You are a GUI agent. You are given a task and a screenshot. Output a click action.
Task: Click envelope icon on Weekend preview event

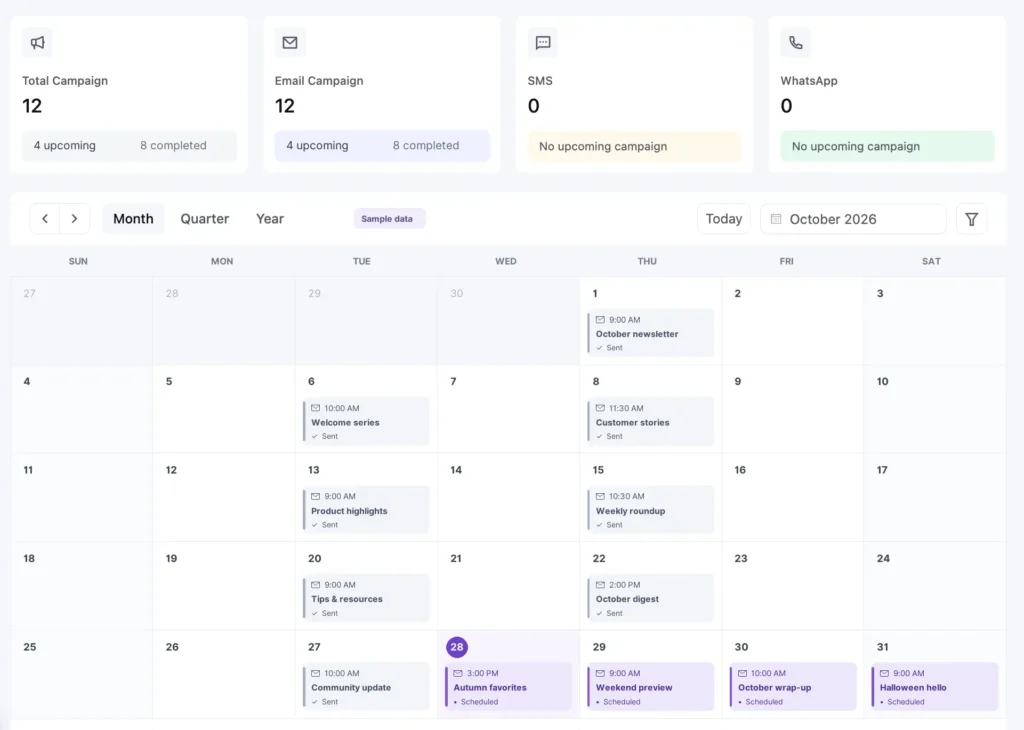click(600, 673)
